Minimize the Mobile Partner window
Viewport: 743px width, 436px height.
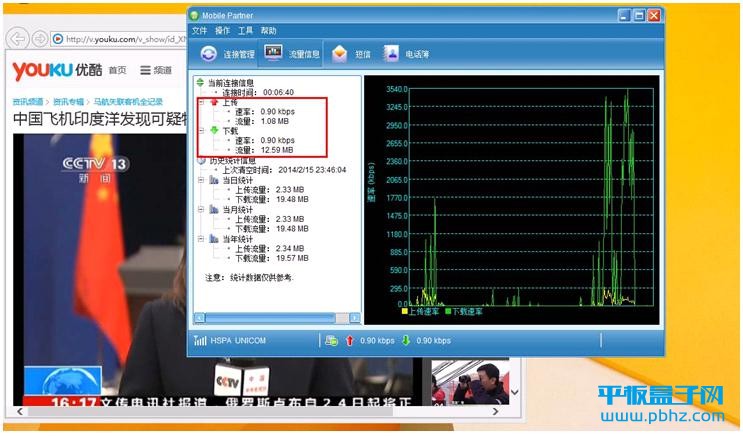[625, 16]
